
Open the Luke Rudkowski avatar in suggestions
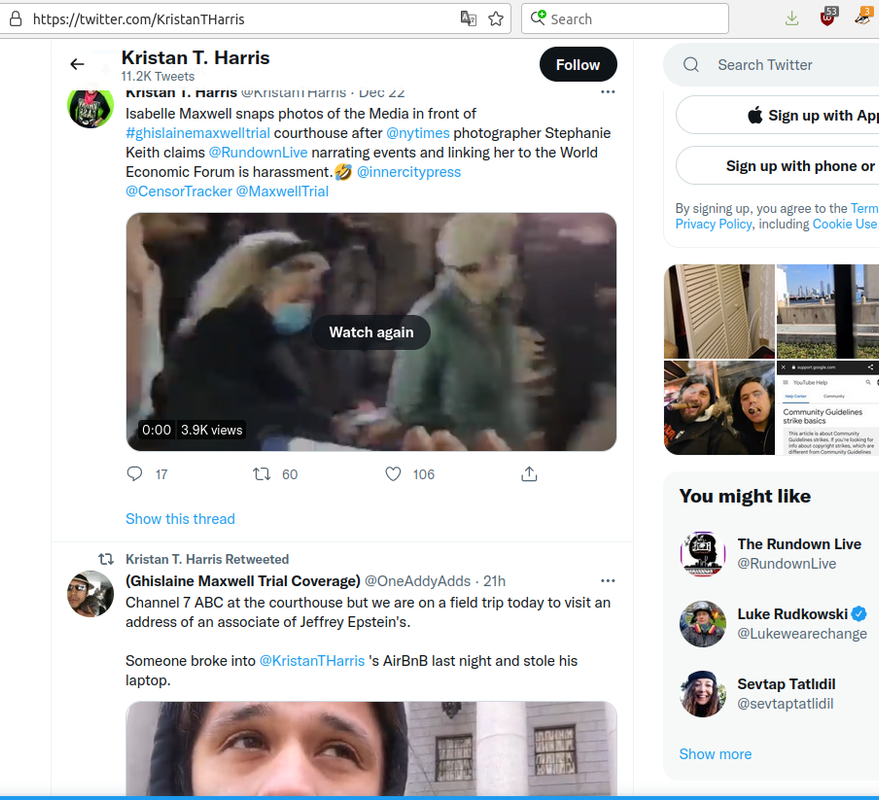point(702,624)
